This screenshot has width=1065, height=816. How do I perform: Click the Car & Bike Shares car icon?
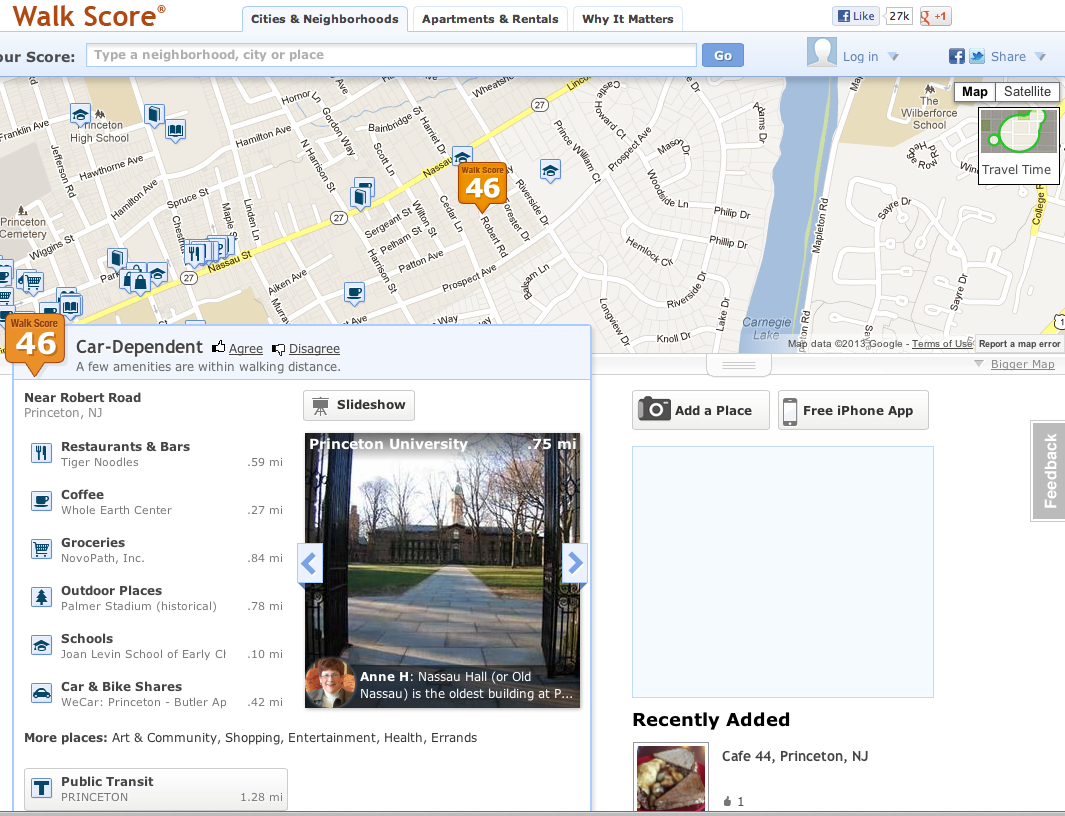41,693
